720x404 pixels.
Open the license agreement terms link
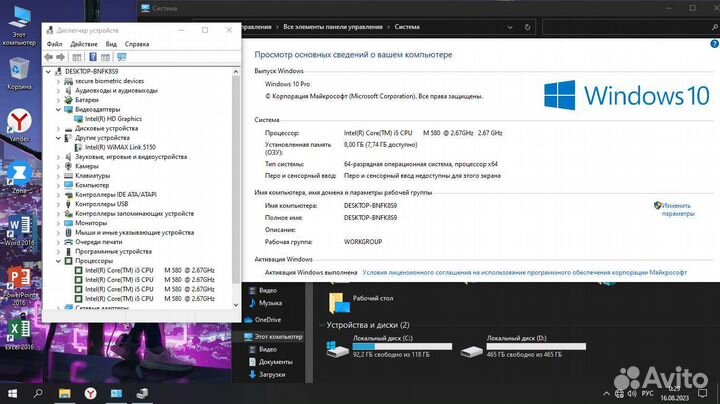(524, 273)
